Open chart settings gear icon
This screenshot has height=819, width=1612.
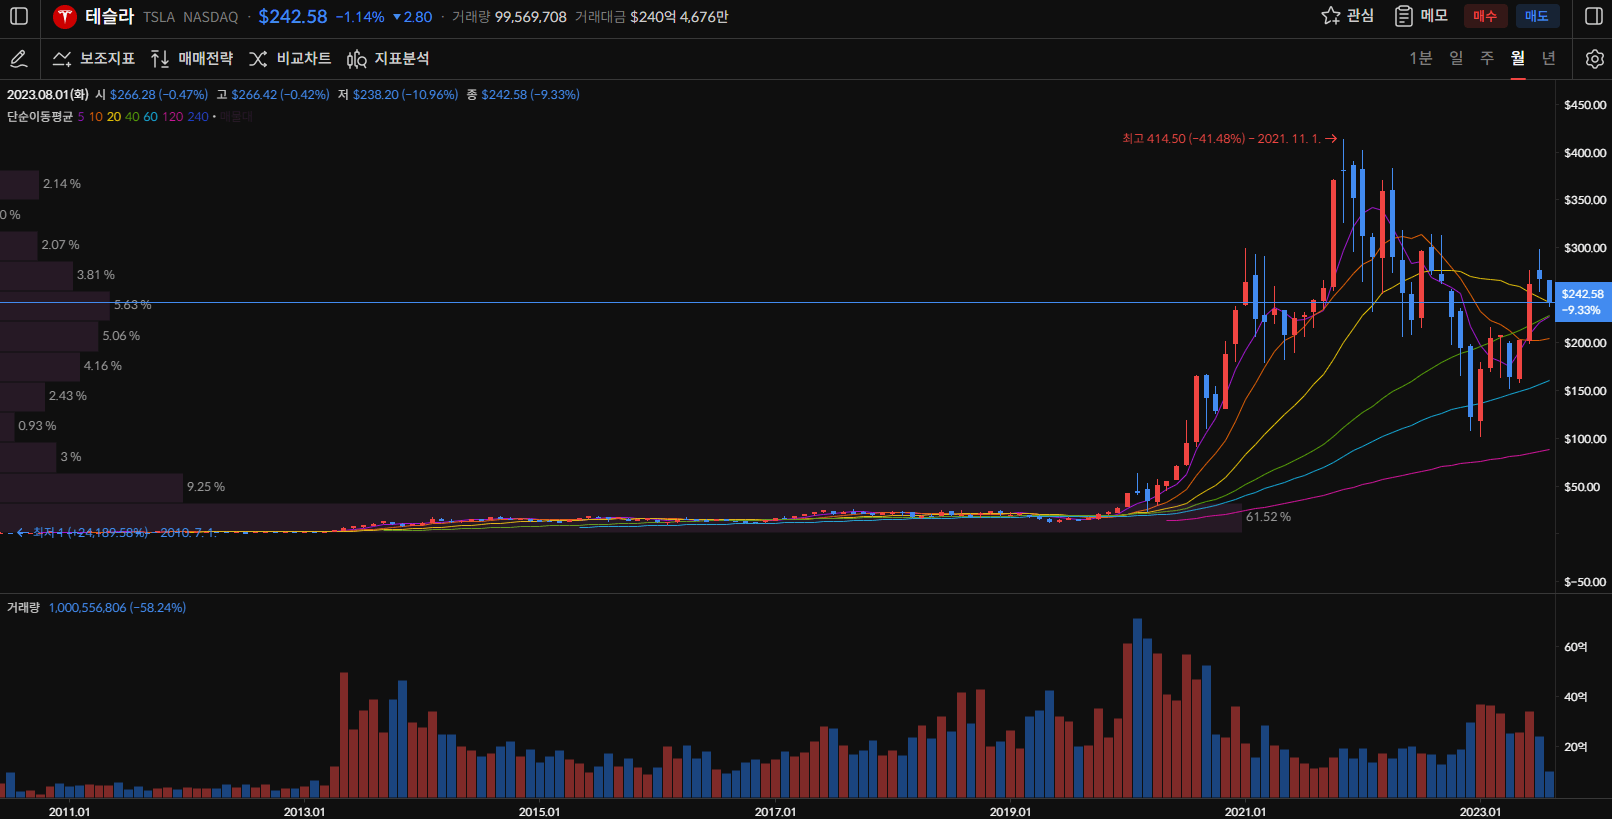pos(1595,59)
